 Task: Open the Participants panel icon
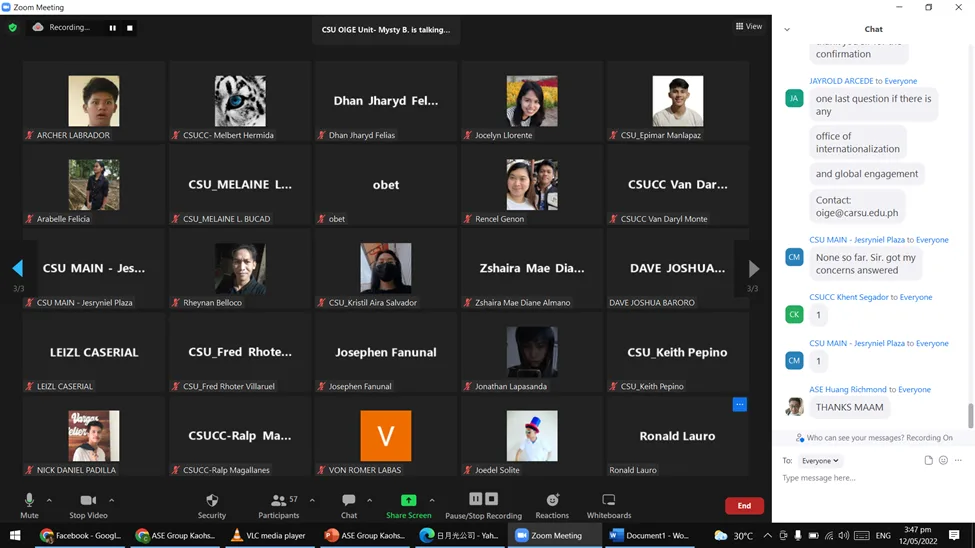(279, 500)
